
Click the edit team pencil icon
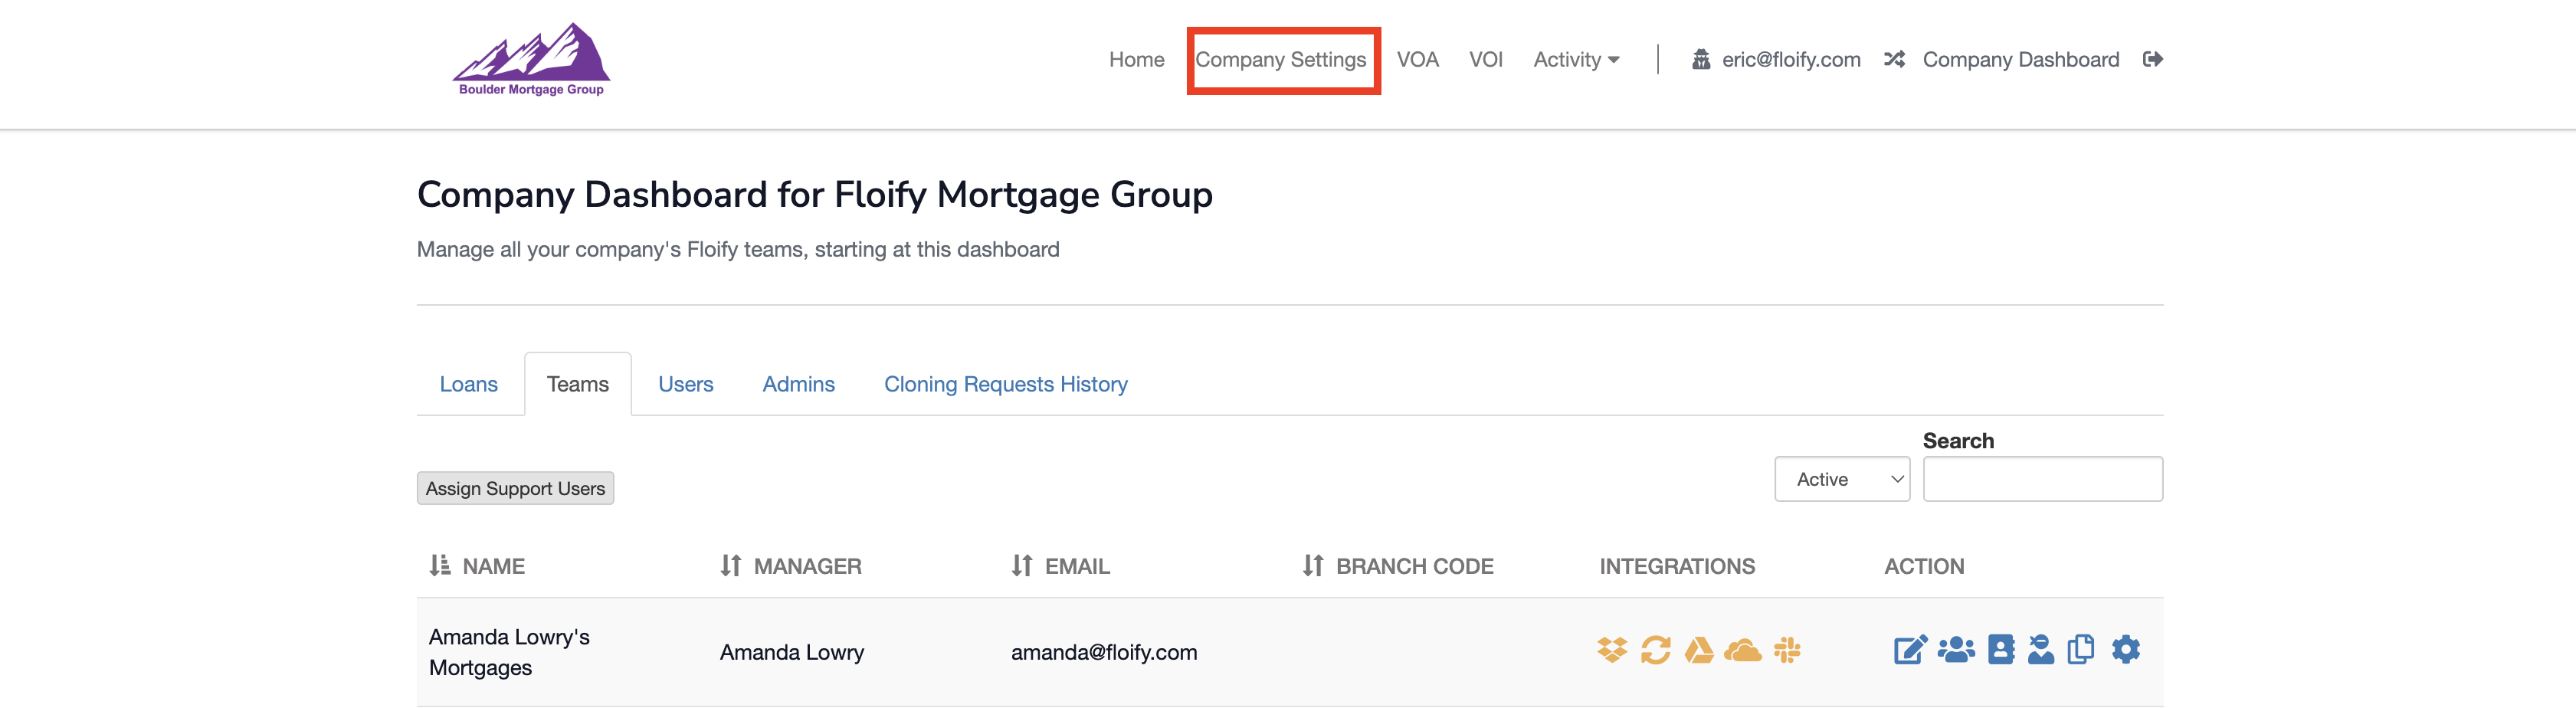[1910, 650]
